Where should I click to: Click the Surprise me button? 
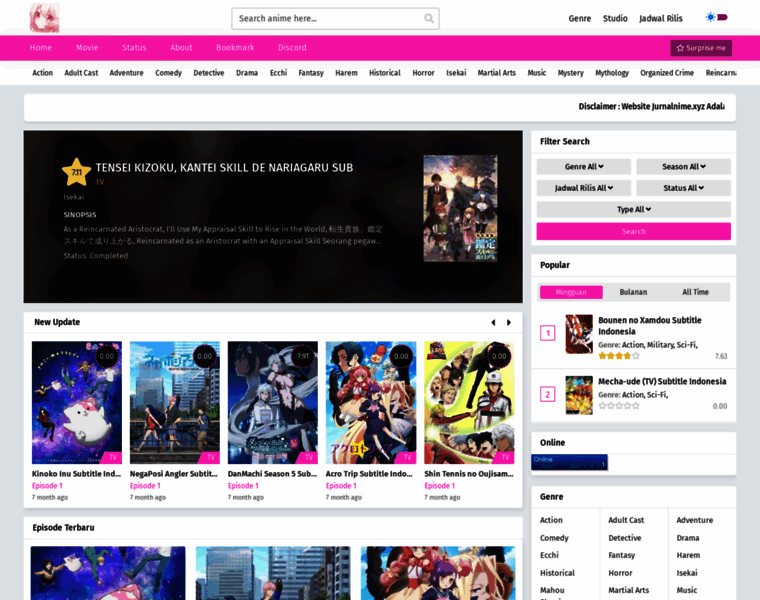[701, 48]
